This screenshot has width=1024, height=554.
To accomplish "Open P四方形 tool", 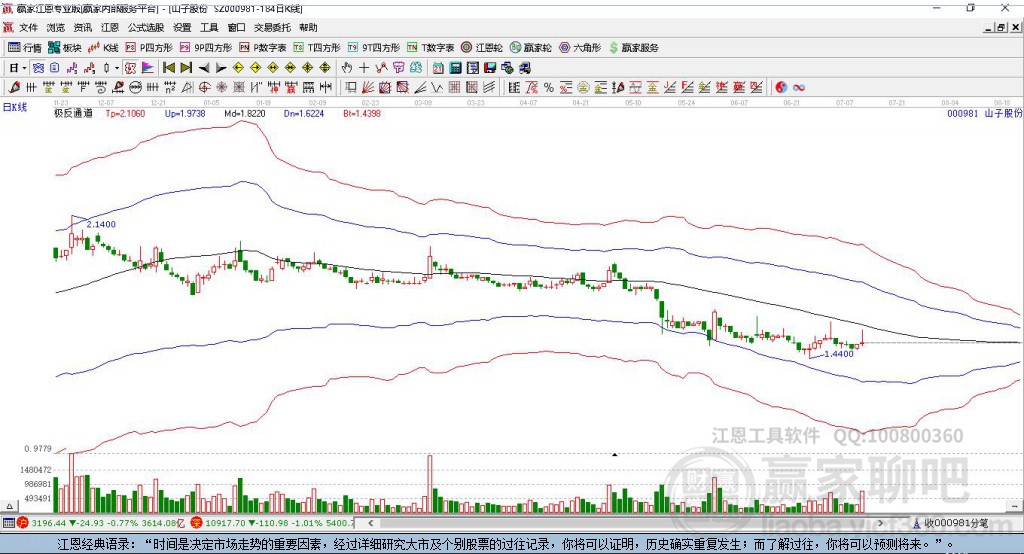I will tap(149, 48).
